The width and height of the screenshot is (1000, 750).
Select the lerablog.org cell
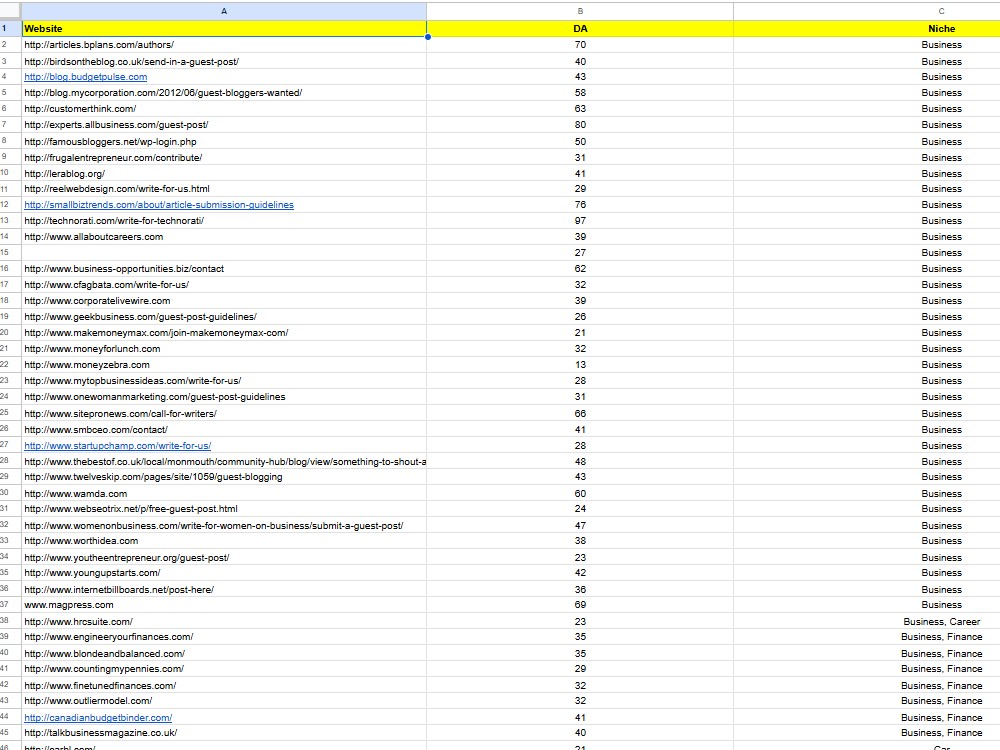(x=224, y=173)
